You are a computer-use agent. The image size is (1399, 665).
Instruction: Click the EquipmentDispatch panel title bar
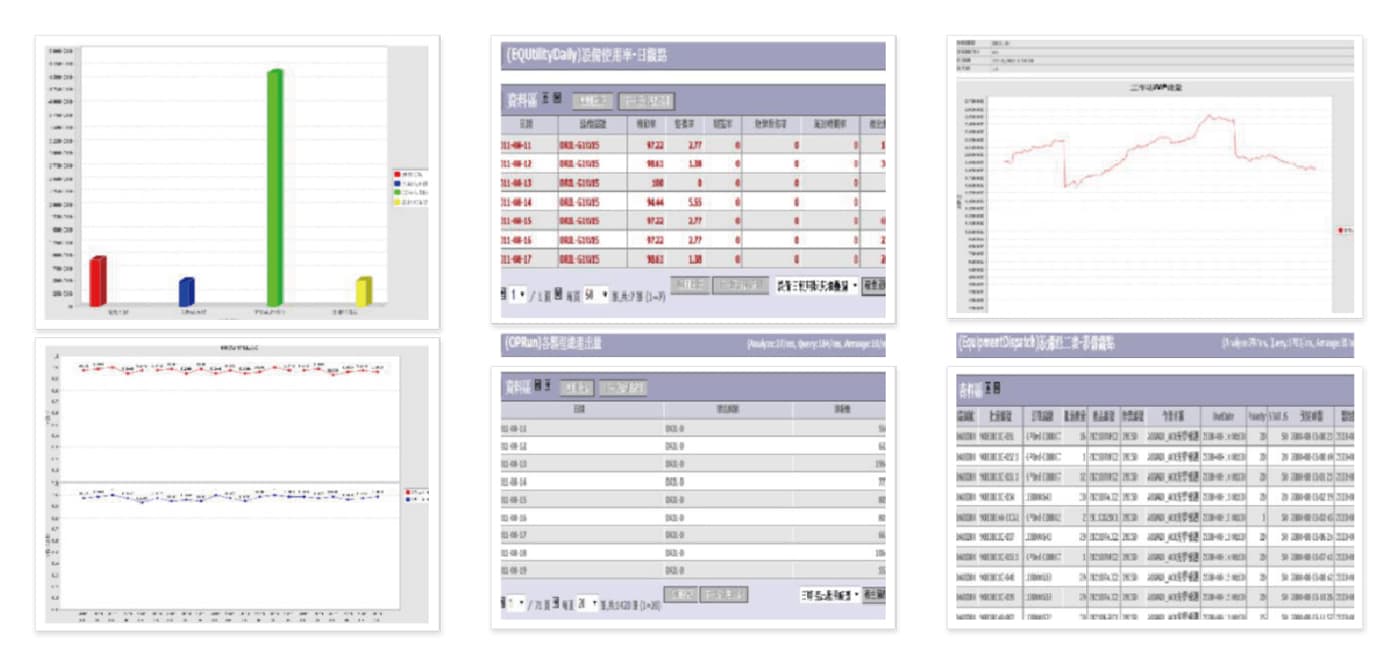point(1155,344)
